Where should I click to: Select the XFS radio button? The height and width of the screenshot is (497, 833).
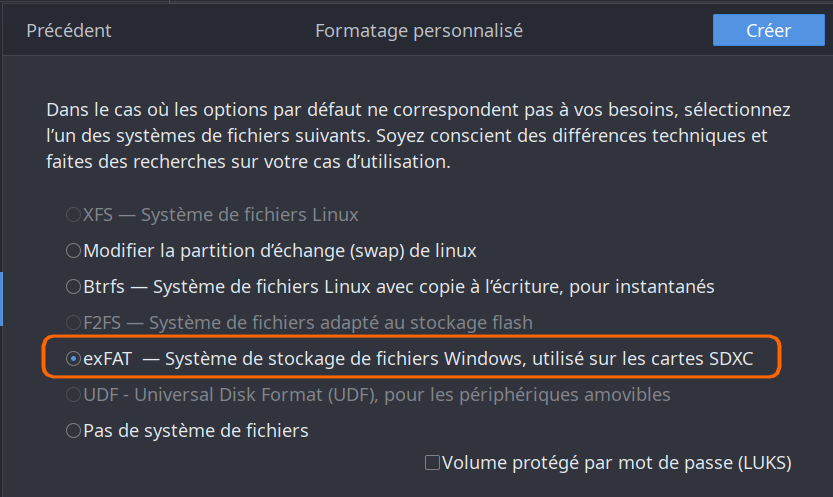(x=73, y=215)
